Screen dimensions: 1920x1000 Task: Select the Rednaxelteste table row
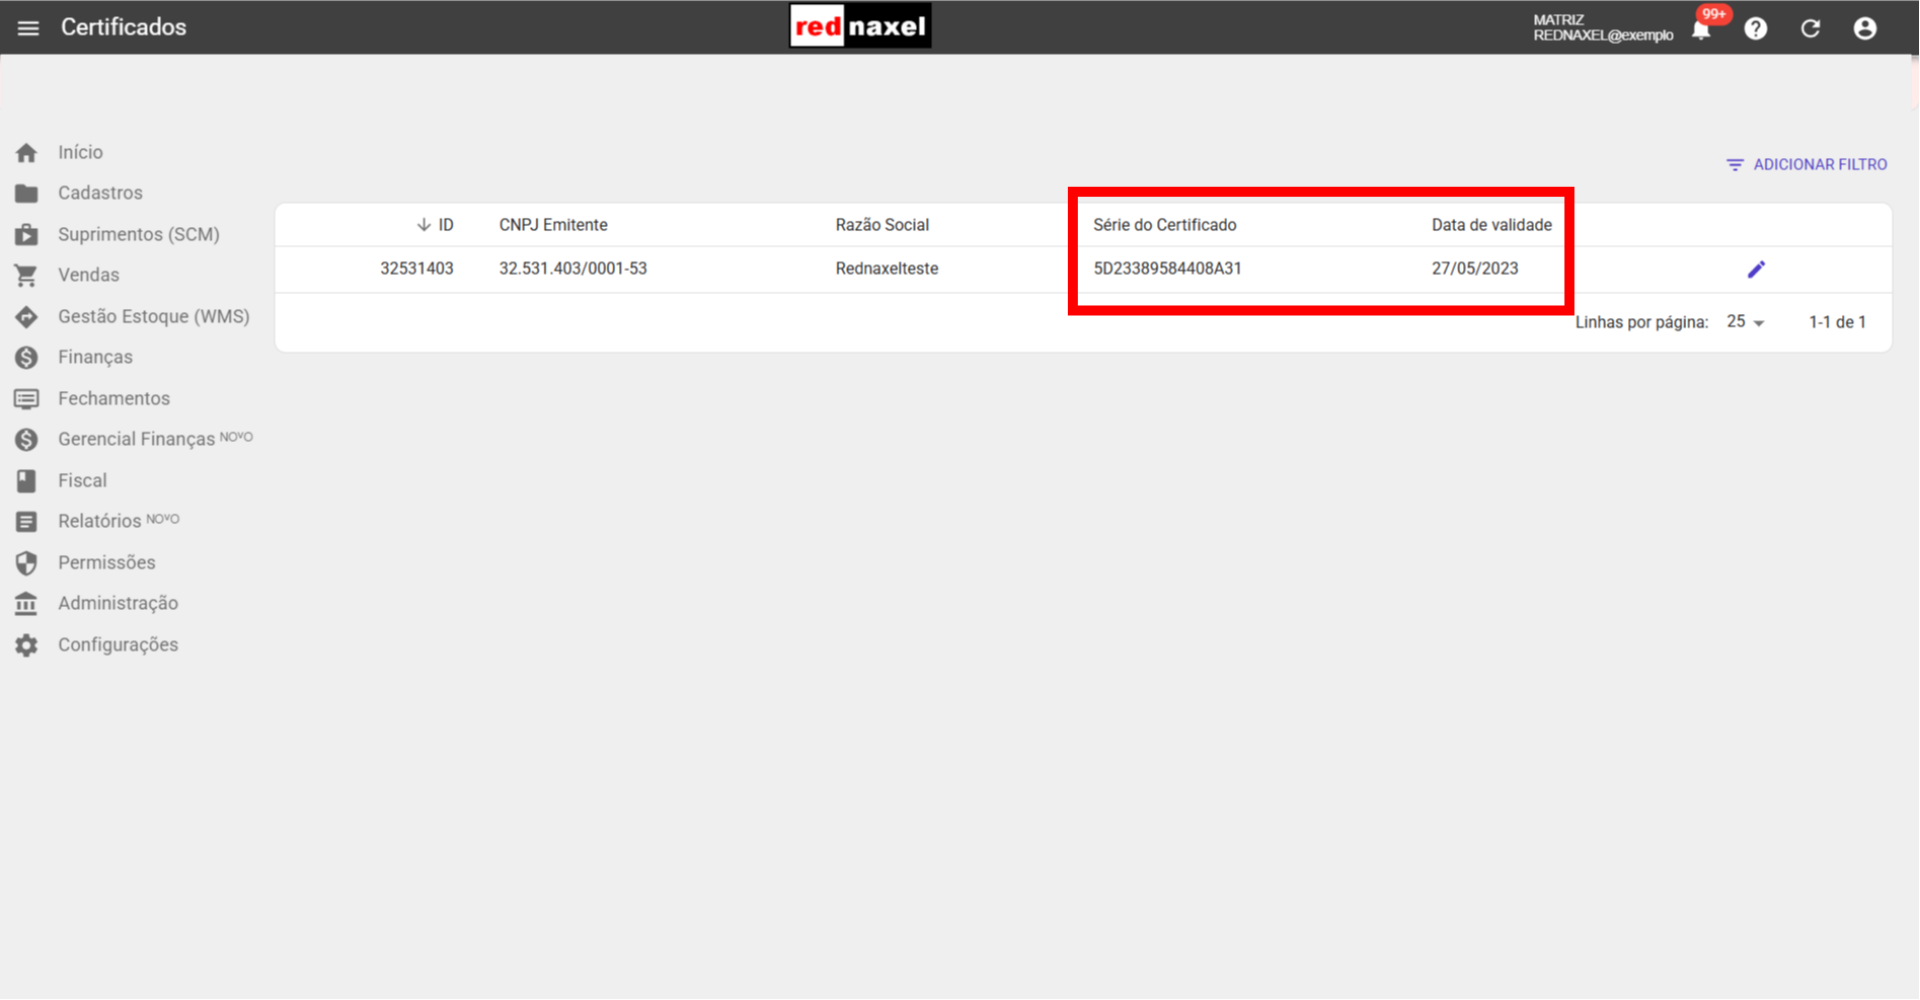pyautogui.click(x=886, y=268)
